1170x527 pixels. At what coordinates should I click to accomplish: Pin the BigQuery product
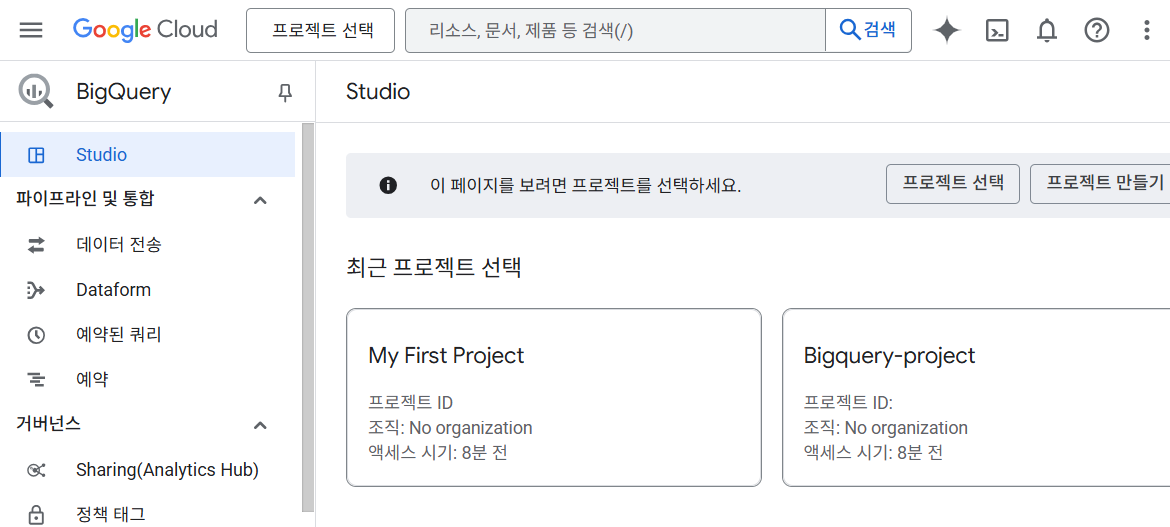click(284, 93)
